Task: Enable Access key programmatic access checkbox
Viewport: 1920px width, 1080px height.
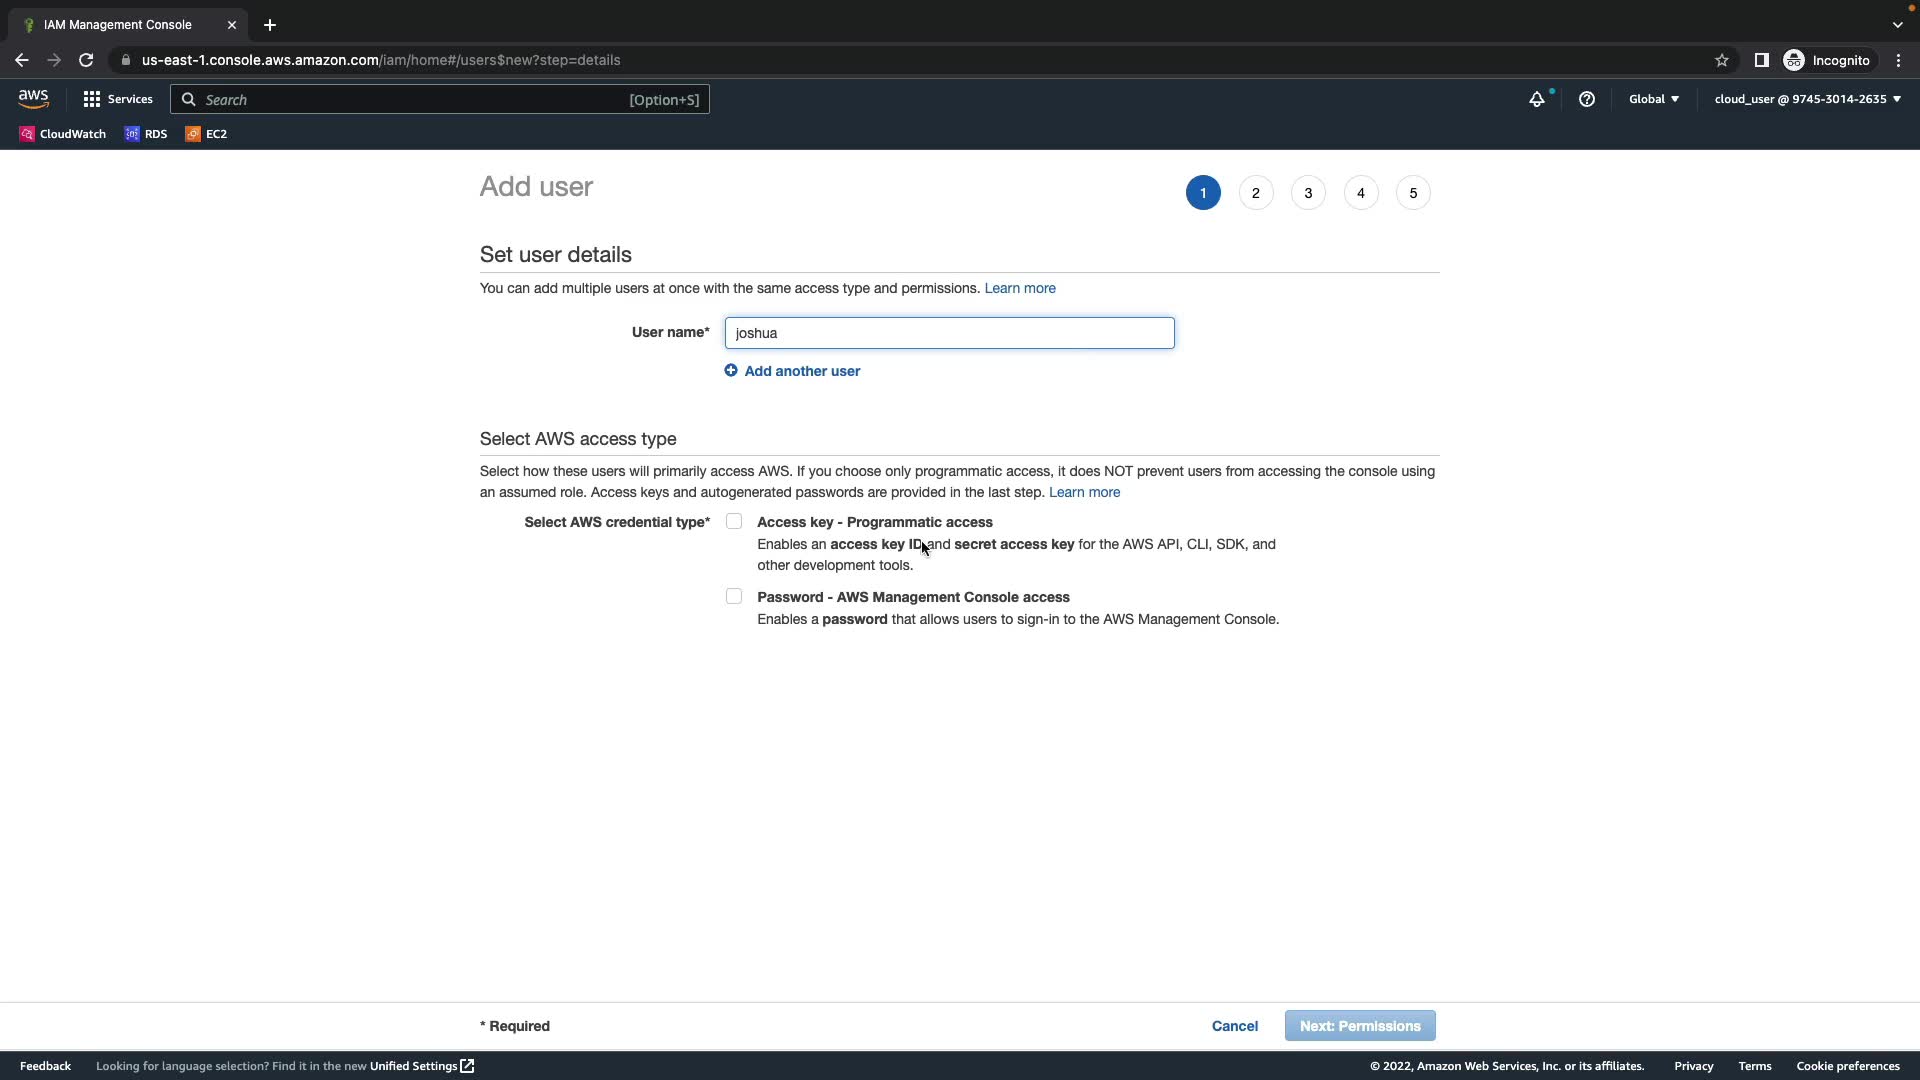Action: point(734,522)
